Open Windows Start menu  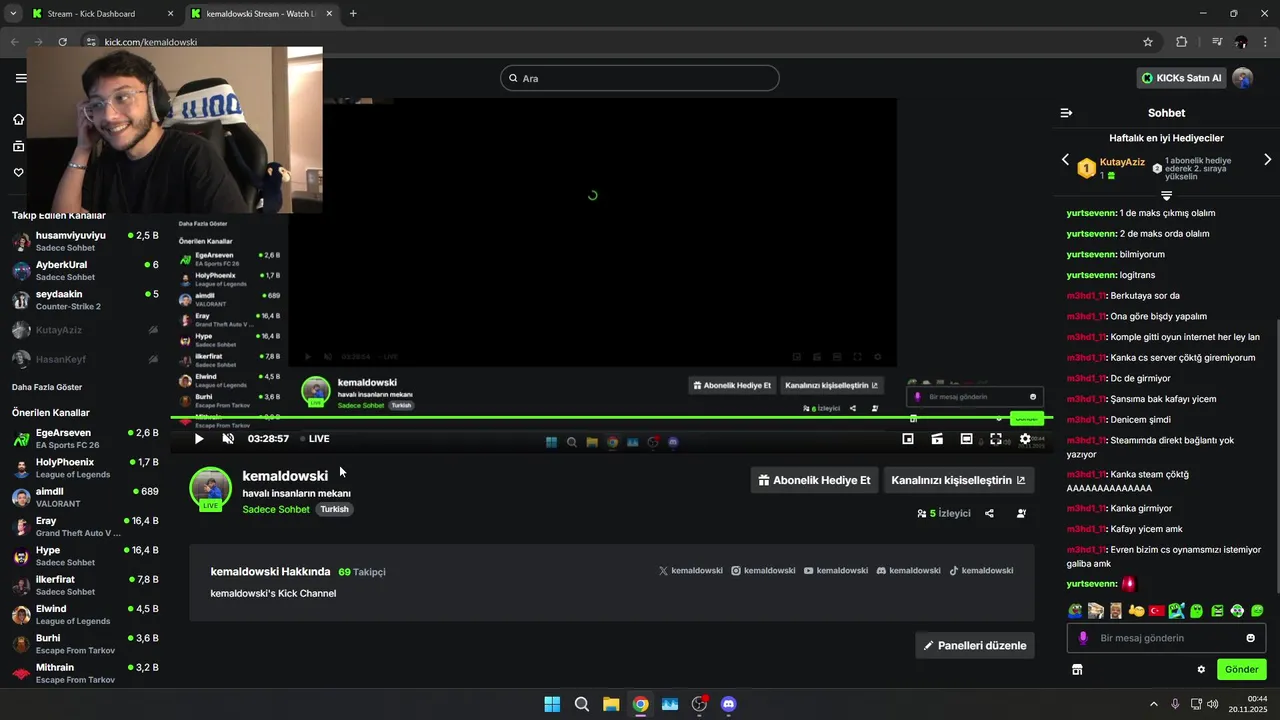click(x=552, y=704)
